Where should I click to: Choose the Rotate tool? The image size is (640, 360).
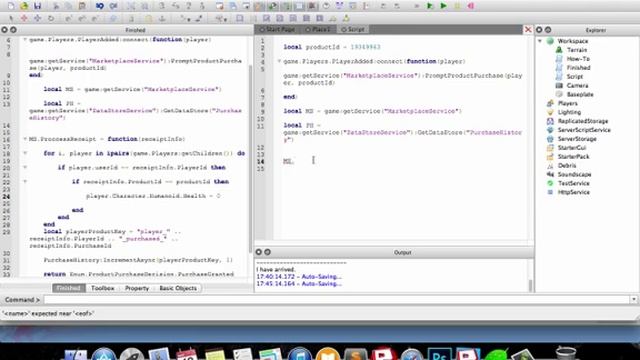point(51,18)
